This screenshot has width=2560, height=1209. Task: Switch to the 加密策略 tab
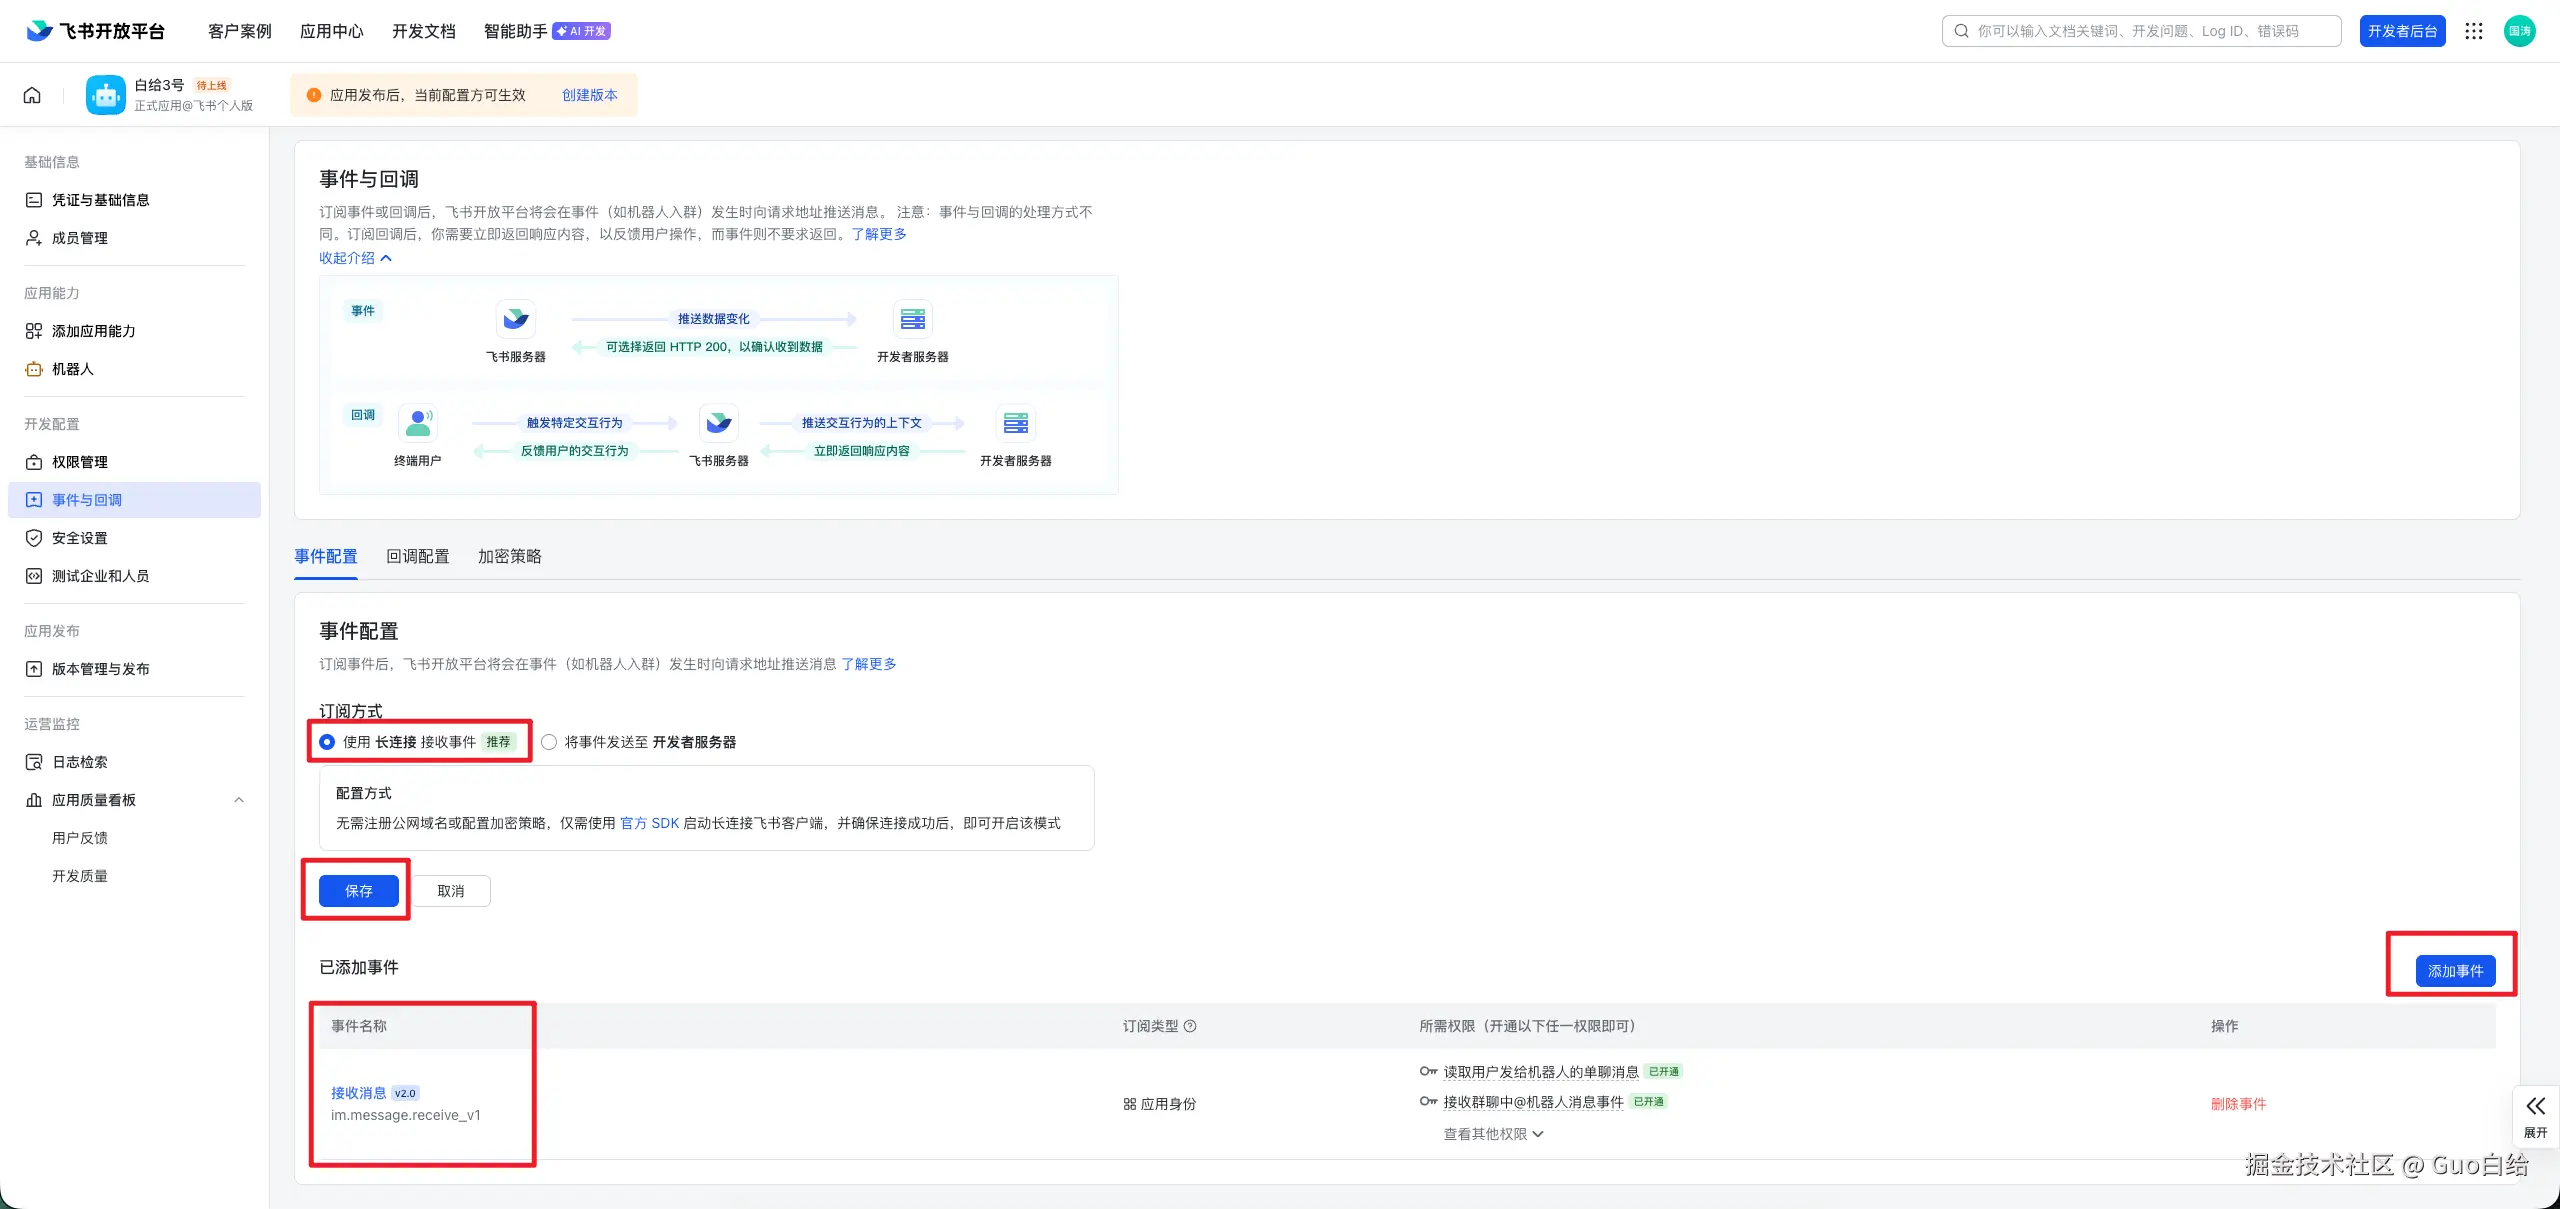[x=509, y=556]
